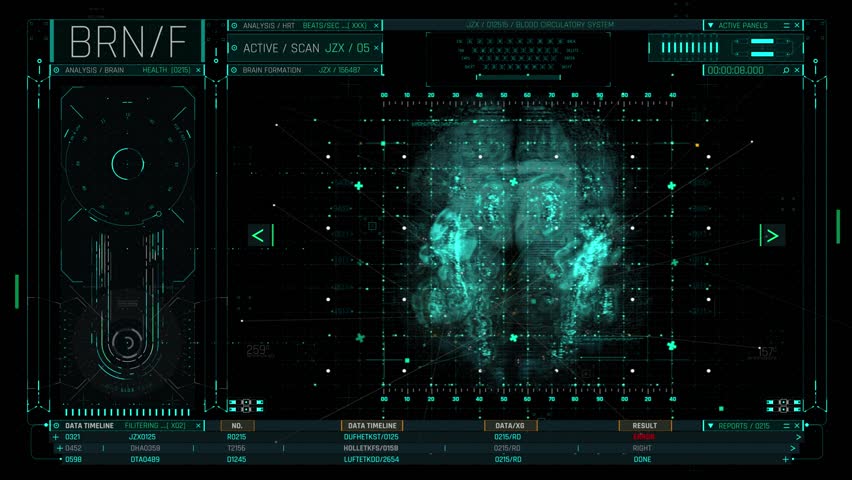Click the upper cyan bar toggle
The height and width of the screenshot is (480, 852).
coord(762,42)
